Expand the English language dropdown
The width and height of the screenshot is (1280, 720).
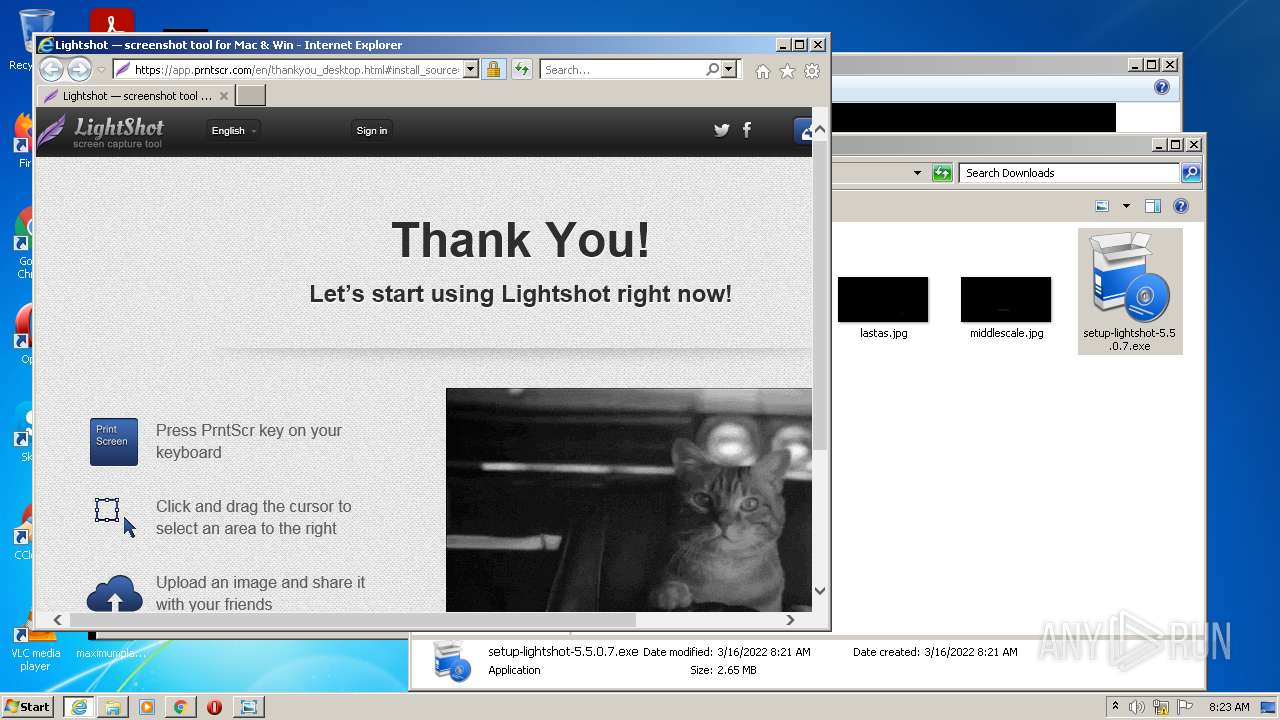coord(234,130)
